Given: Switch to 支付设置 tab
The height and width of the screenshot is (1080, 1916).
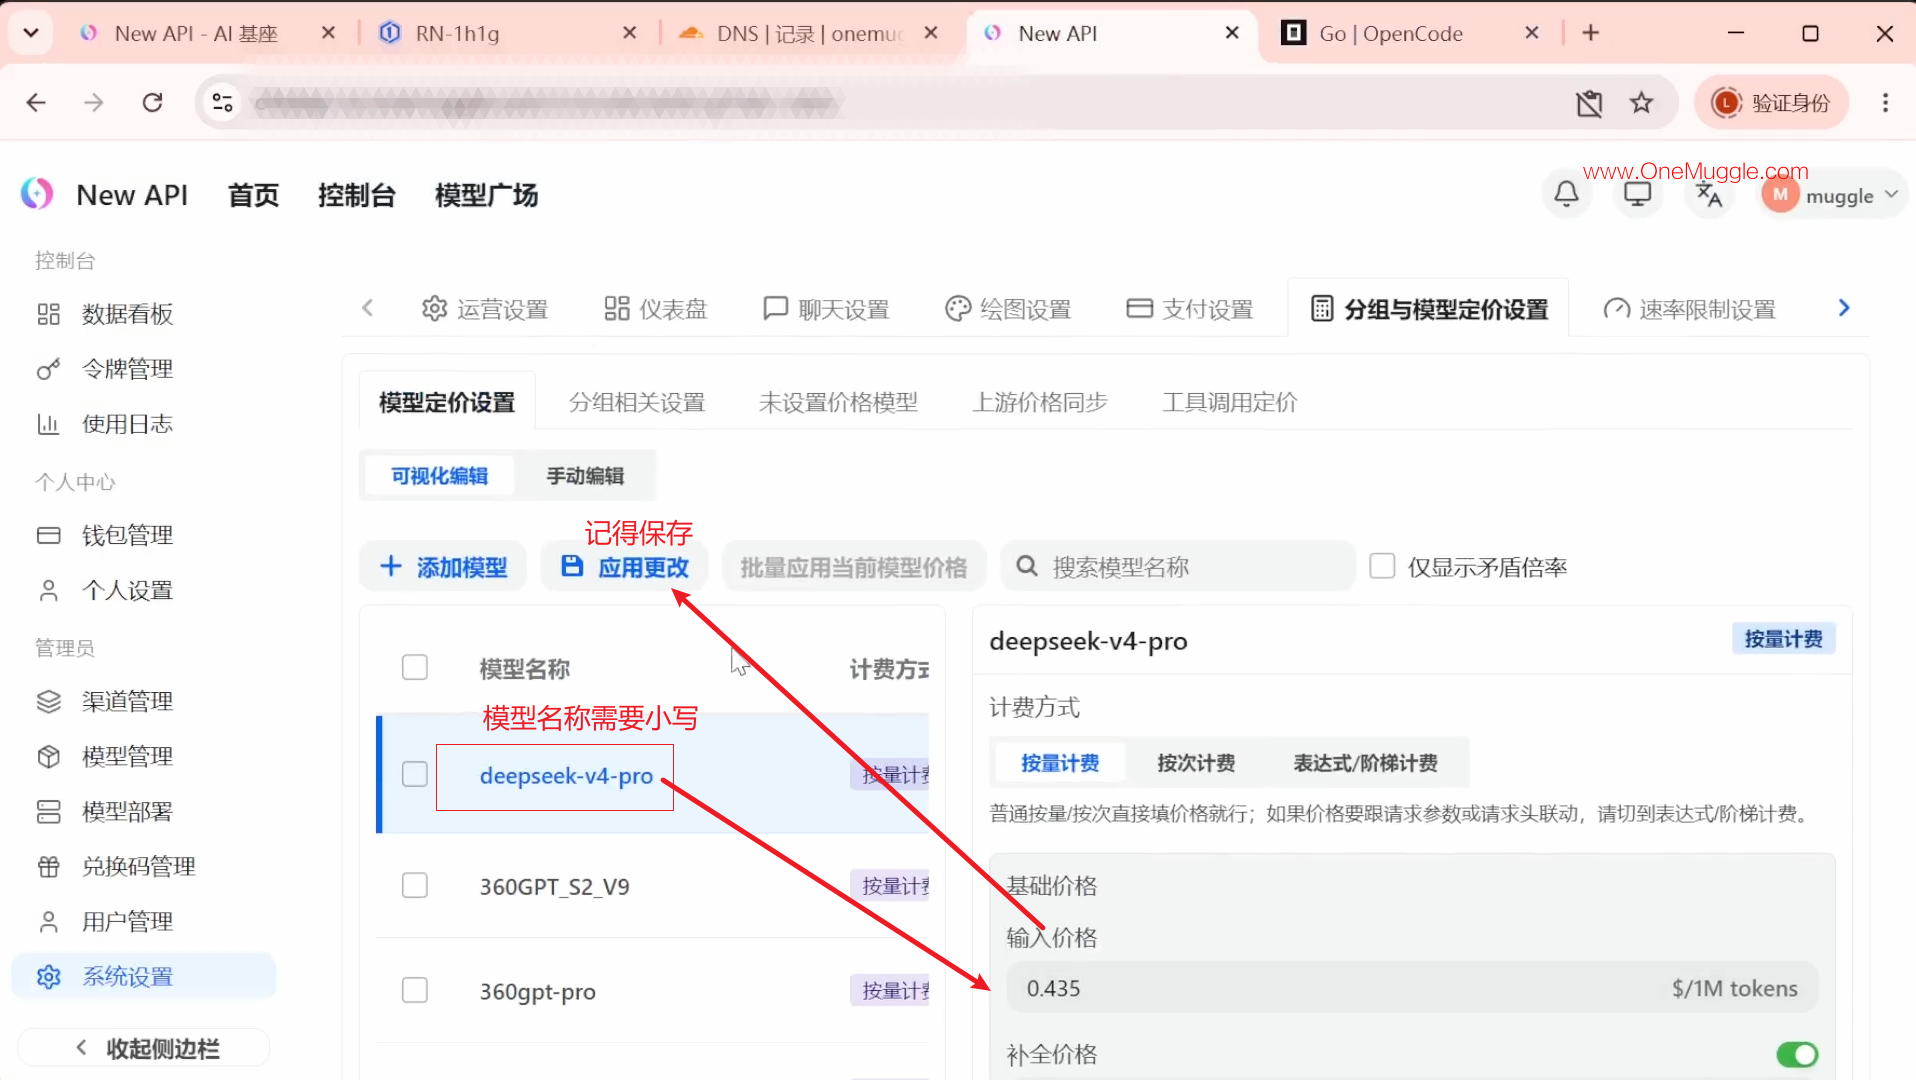Looking at the screenshot, I should [x=1190, y=309].
